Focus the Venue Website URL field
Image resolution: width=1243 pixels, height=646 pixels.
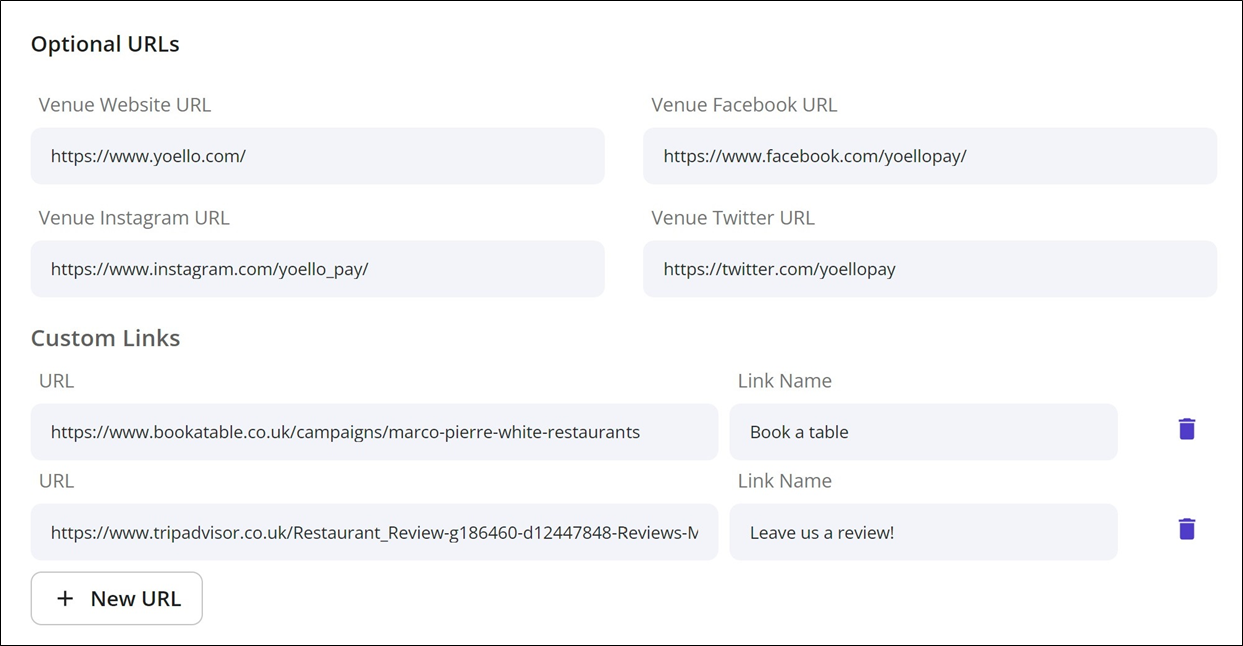click(x=317, y=156)
